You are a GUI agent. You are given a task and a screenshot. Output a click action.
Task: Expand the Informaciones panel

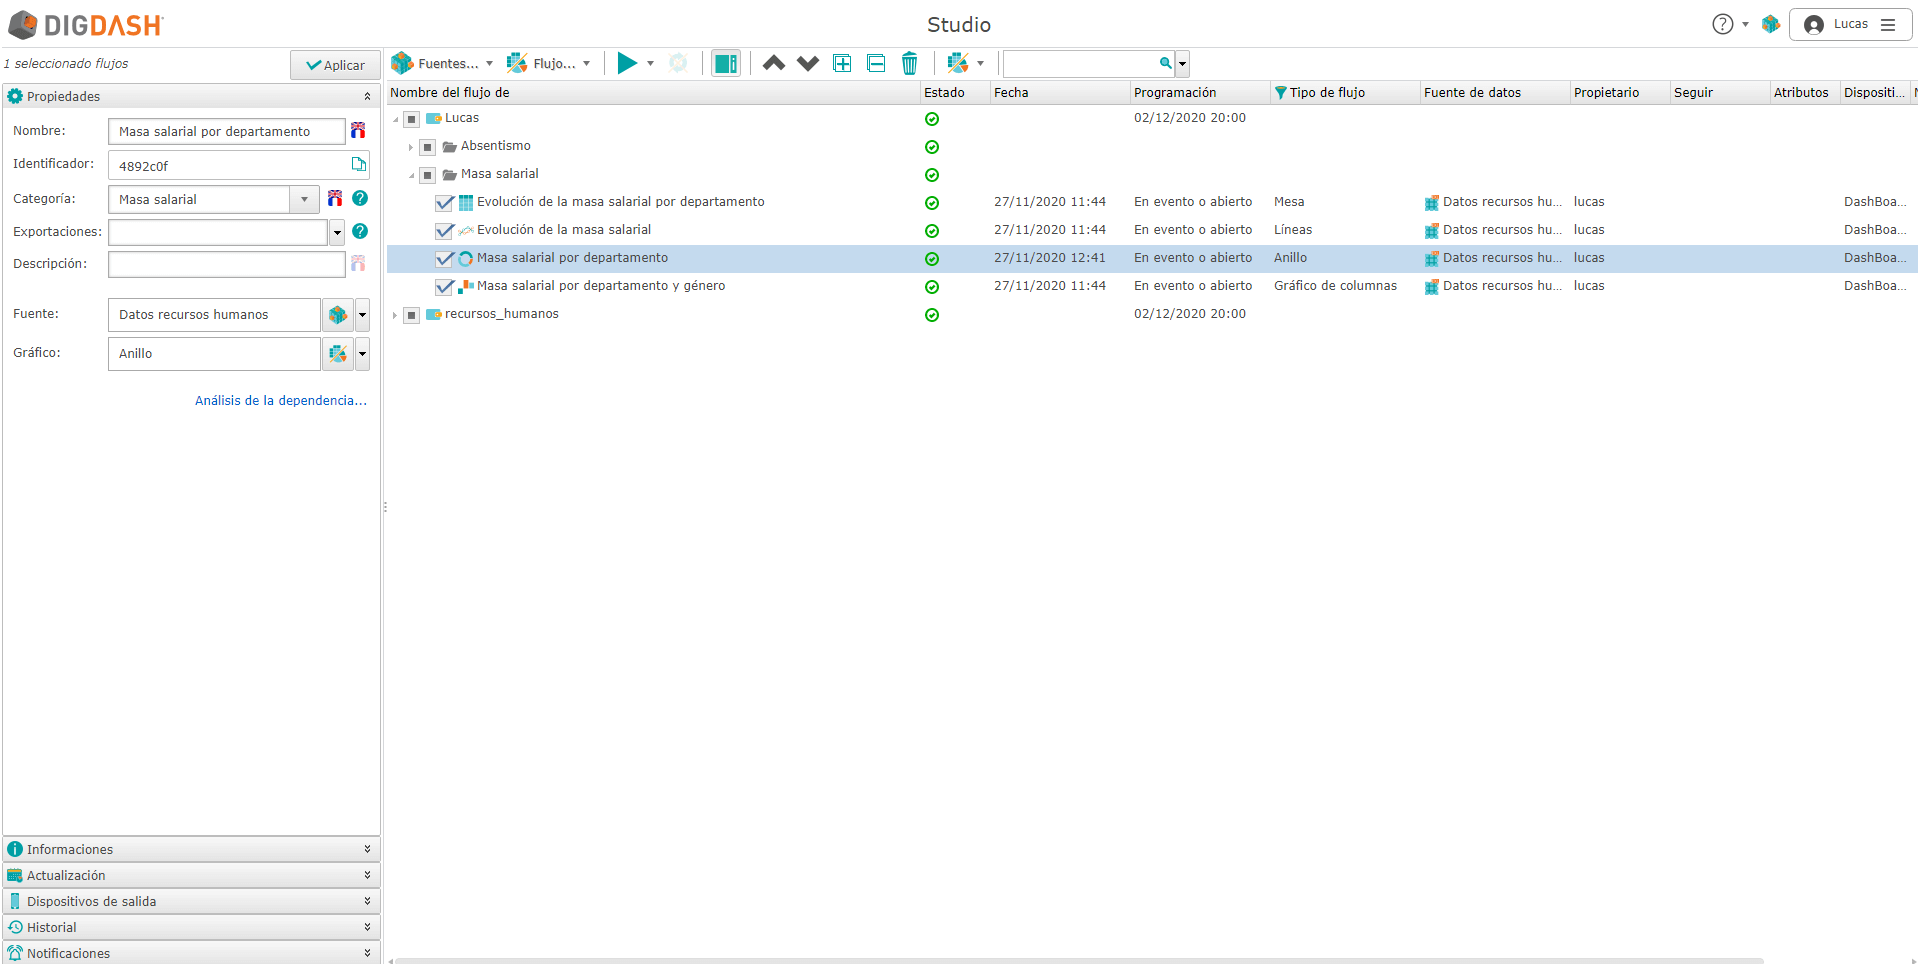click(x=190, y=849)
